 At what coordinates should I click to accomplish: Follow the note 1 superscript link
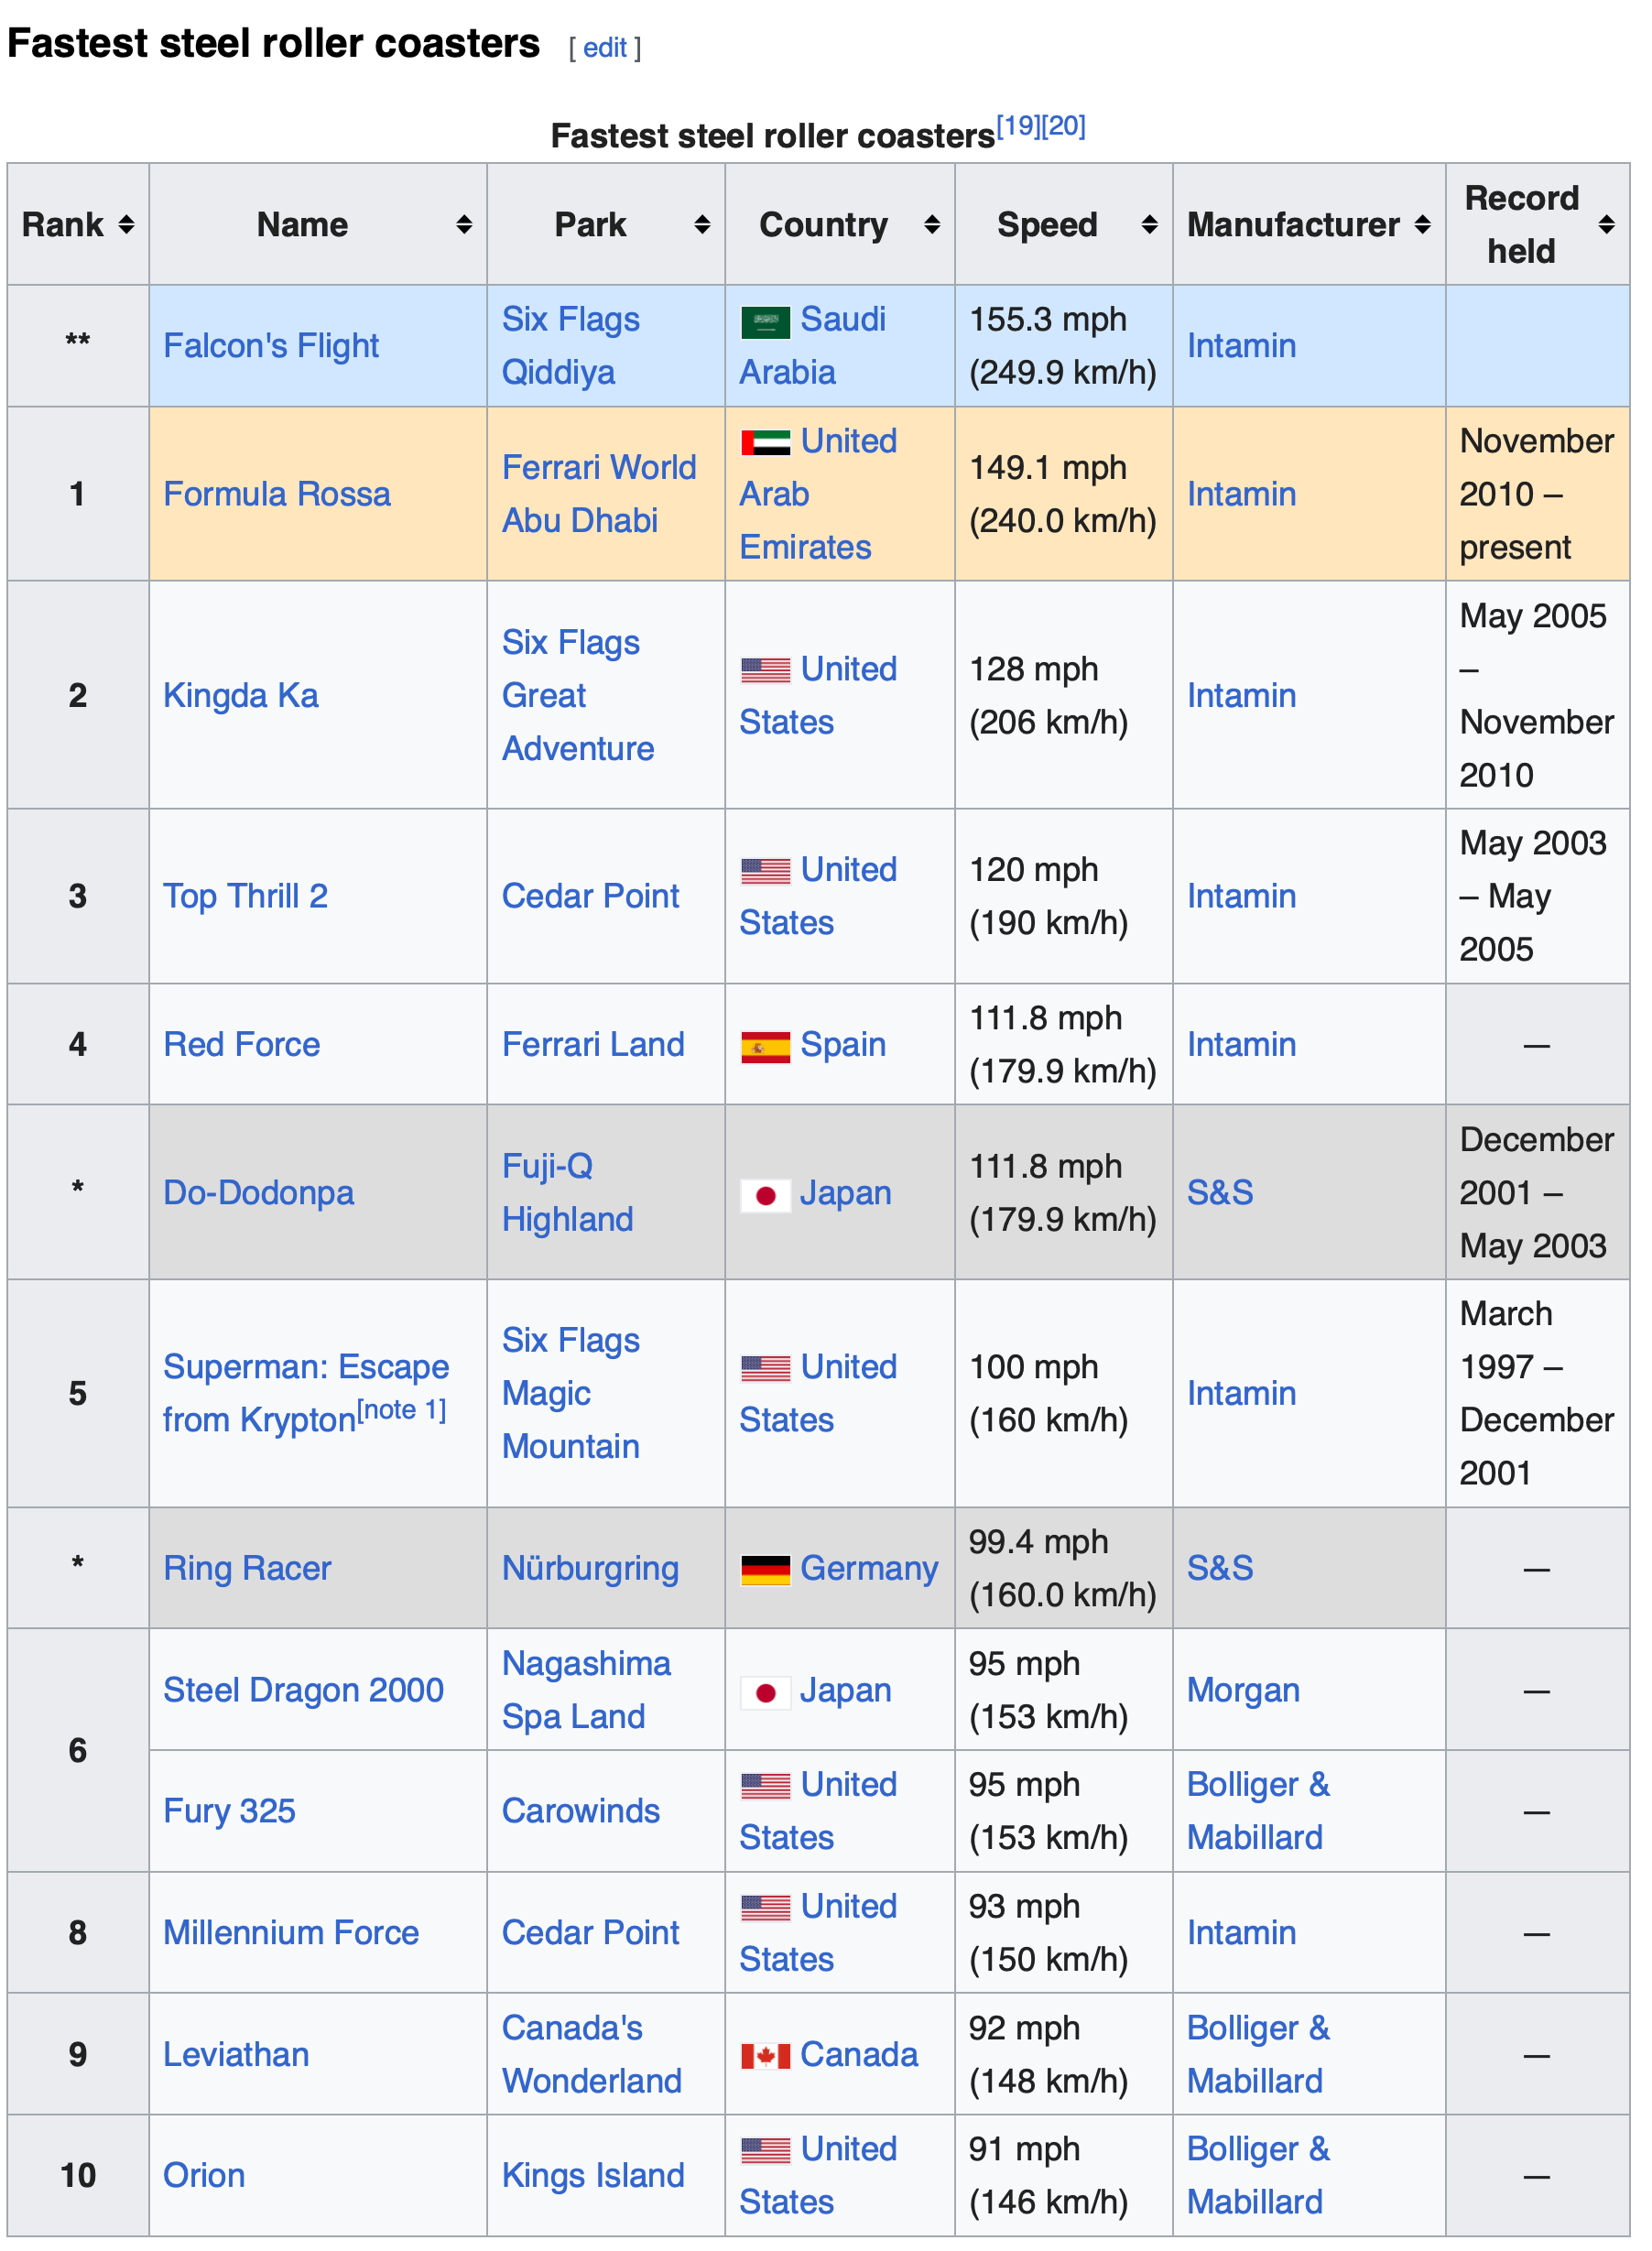[401, 1409]
